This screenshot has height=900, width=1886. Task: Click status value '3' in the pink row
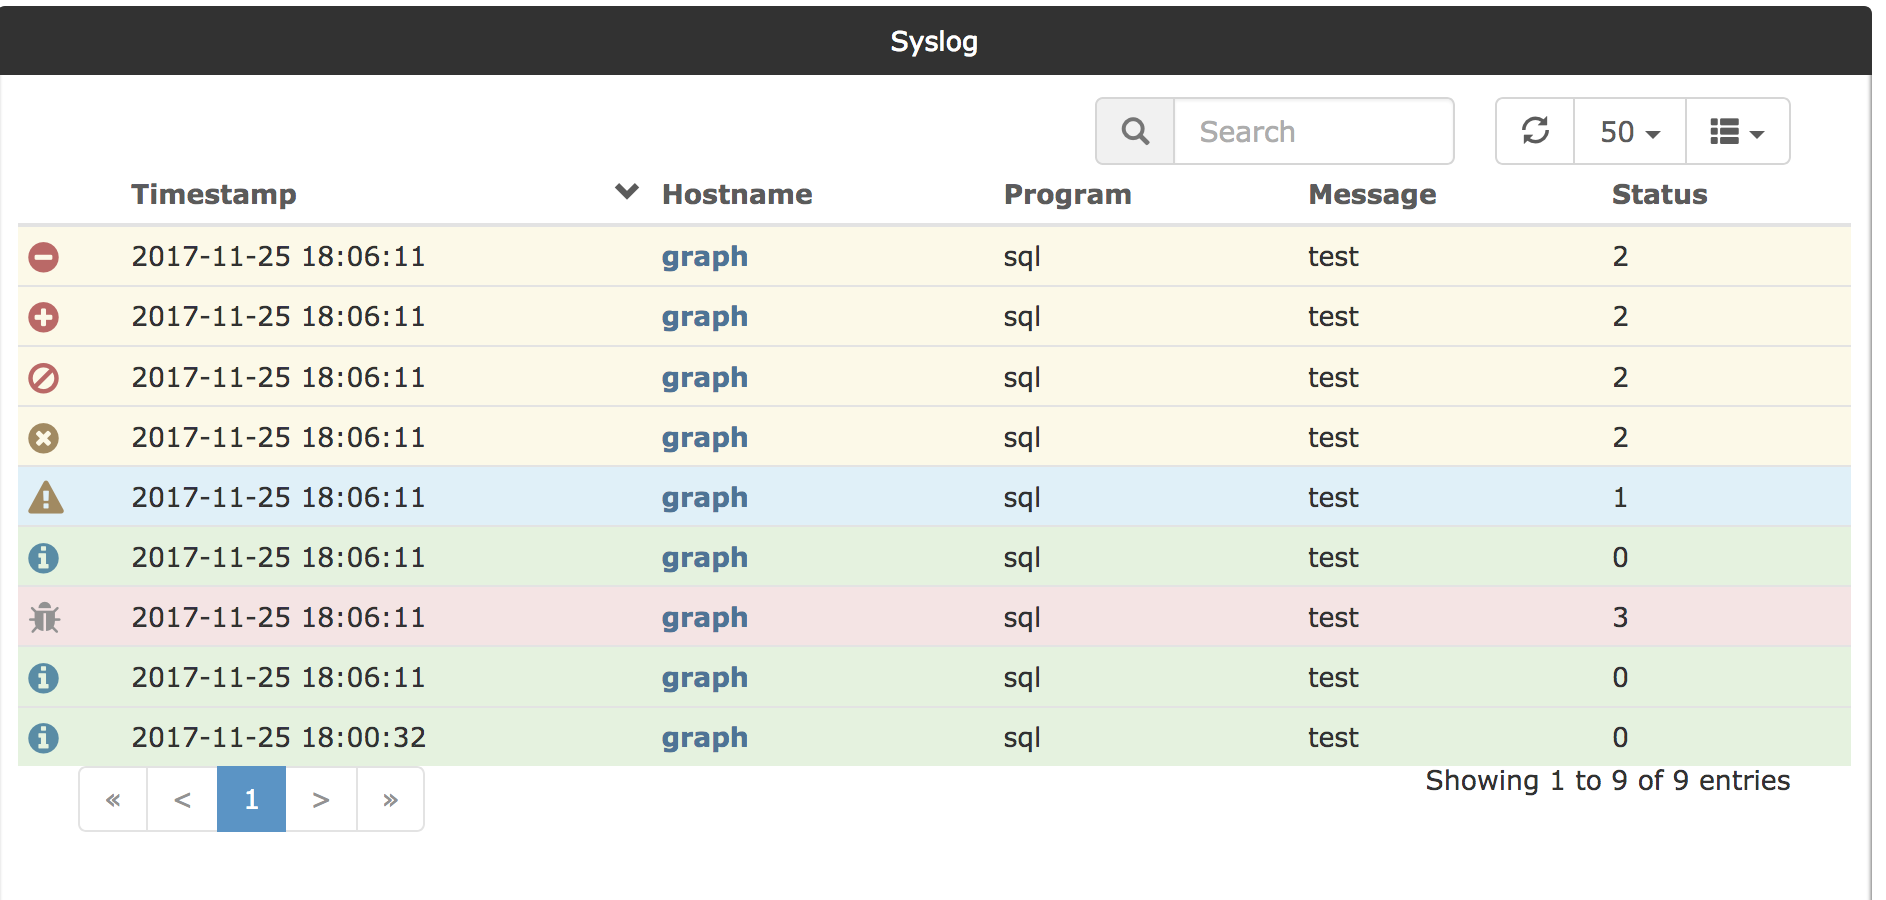[x=1620, y=617]
